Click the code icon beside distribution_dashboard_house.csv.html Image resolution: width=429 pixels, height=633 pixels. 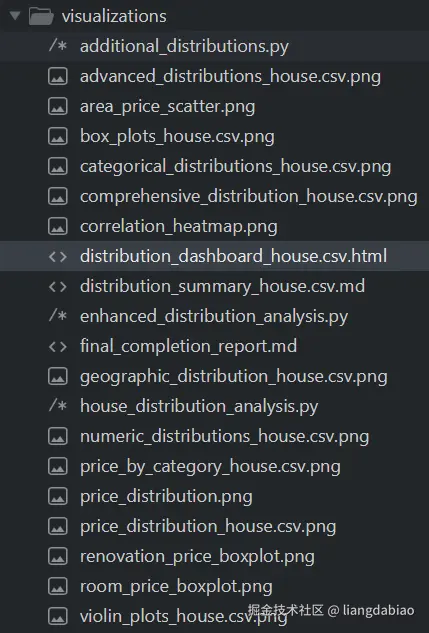coord(58,256)
